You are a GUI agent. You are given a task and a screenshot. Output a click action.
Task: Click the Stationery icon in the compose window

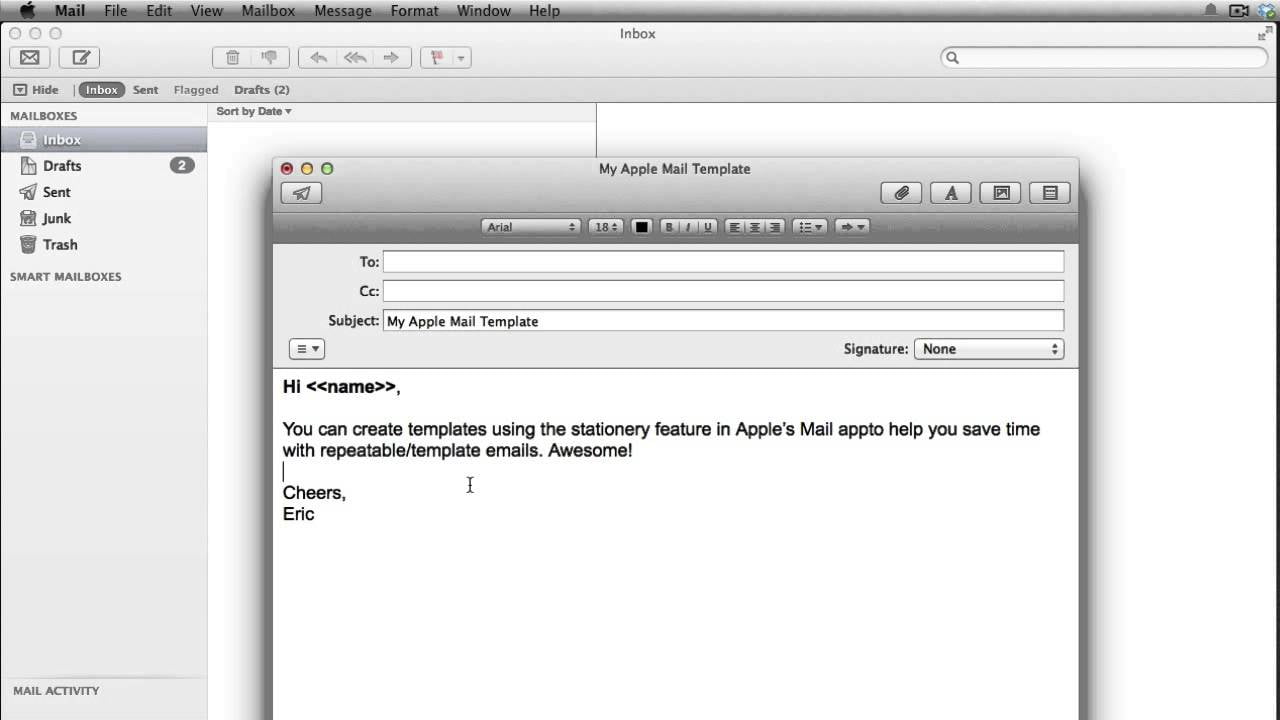(1049, 192)
